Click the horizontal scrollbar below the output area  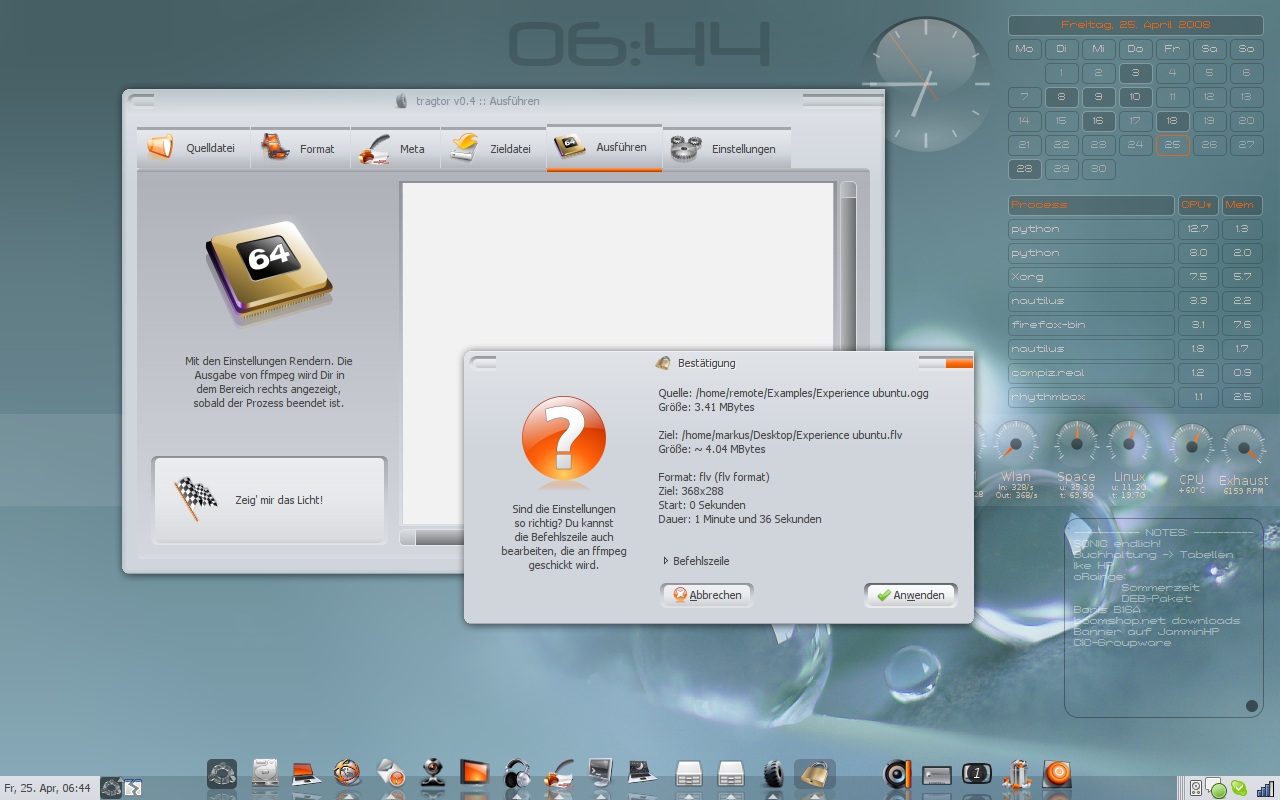pyautogui.click(x=432, y=538)
